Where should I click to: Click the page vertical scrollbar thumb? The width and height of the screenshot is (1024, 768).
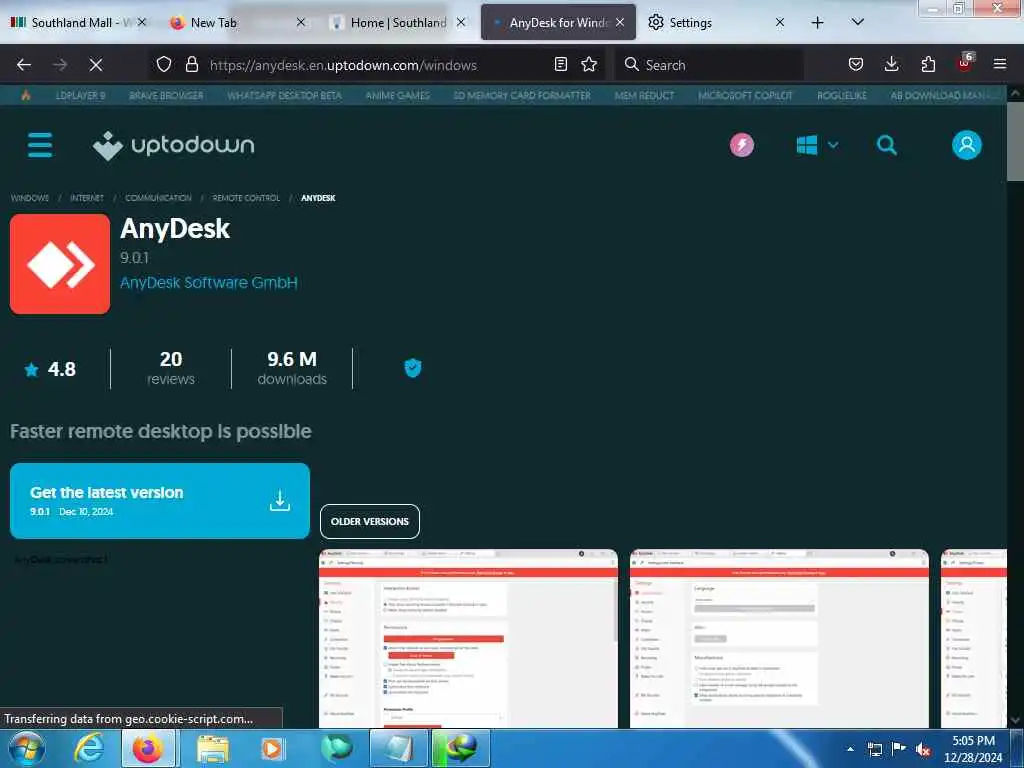(x=1015, y=141)
